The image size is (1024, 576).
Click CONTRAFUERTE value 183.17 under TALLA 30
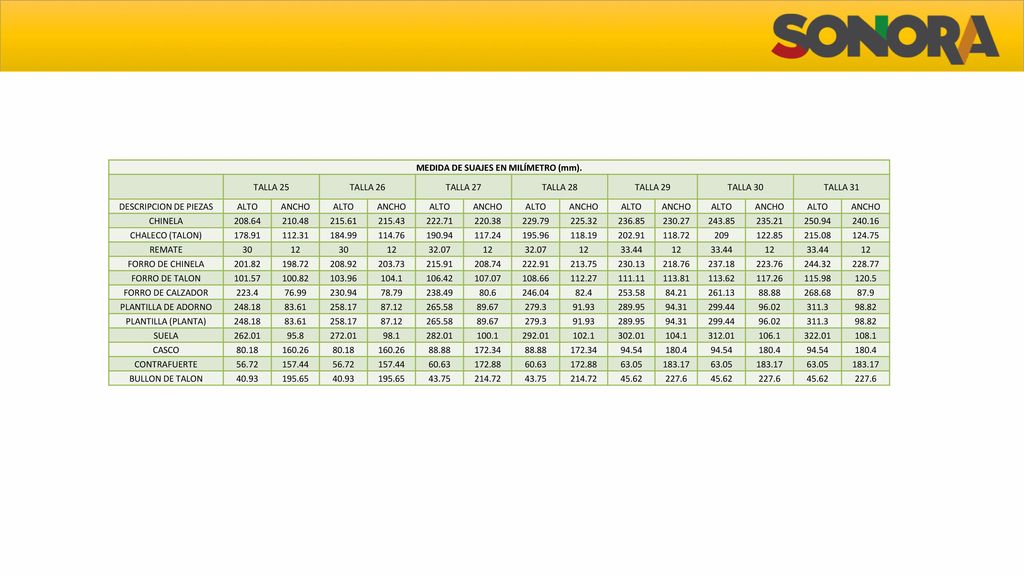[769, 364]
